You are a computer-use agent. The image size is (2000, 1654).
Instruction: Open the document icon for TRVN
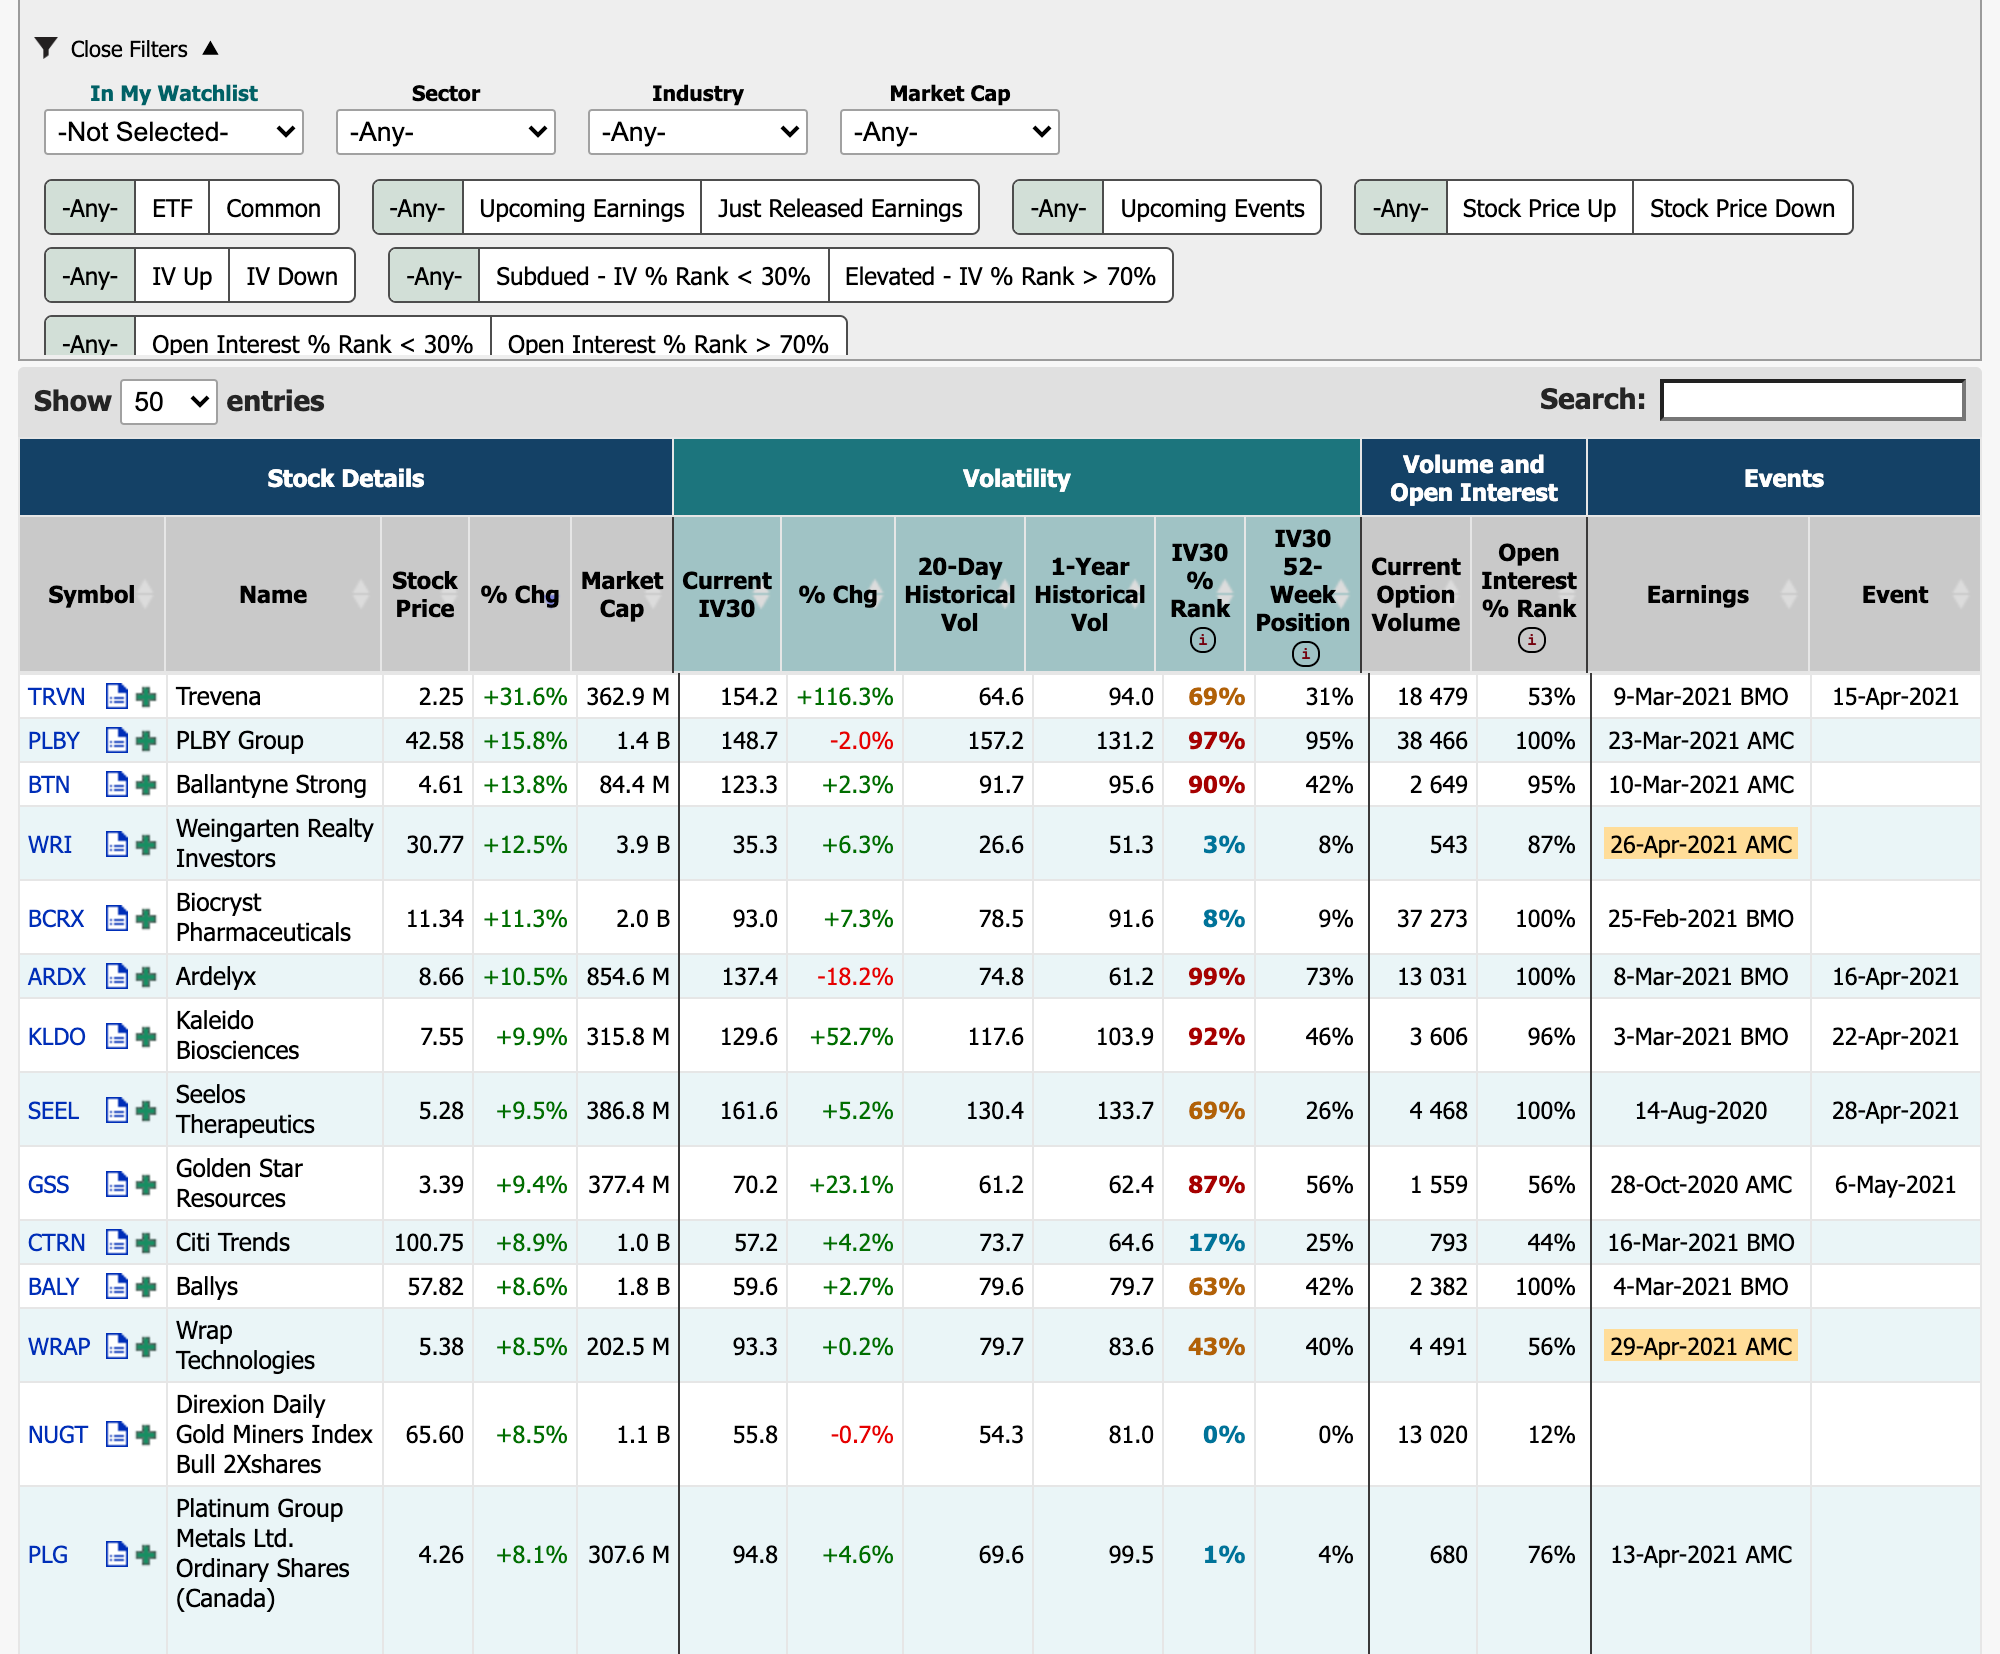pos(117,697)
